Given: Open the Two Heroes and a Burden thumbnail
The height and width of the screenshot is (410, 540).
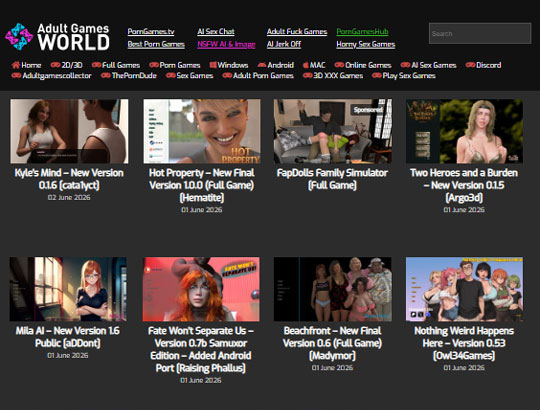Looking at the screenshot, I should [x=464, y=131].
